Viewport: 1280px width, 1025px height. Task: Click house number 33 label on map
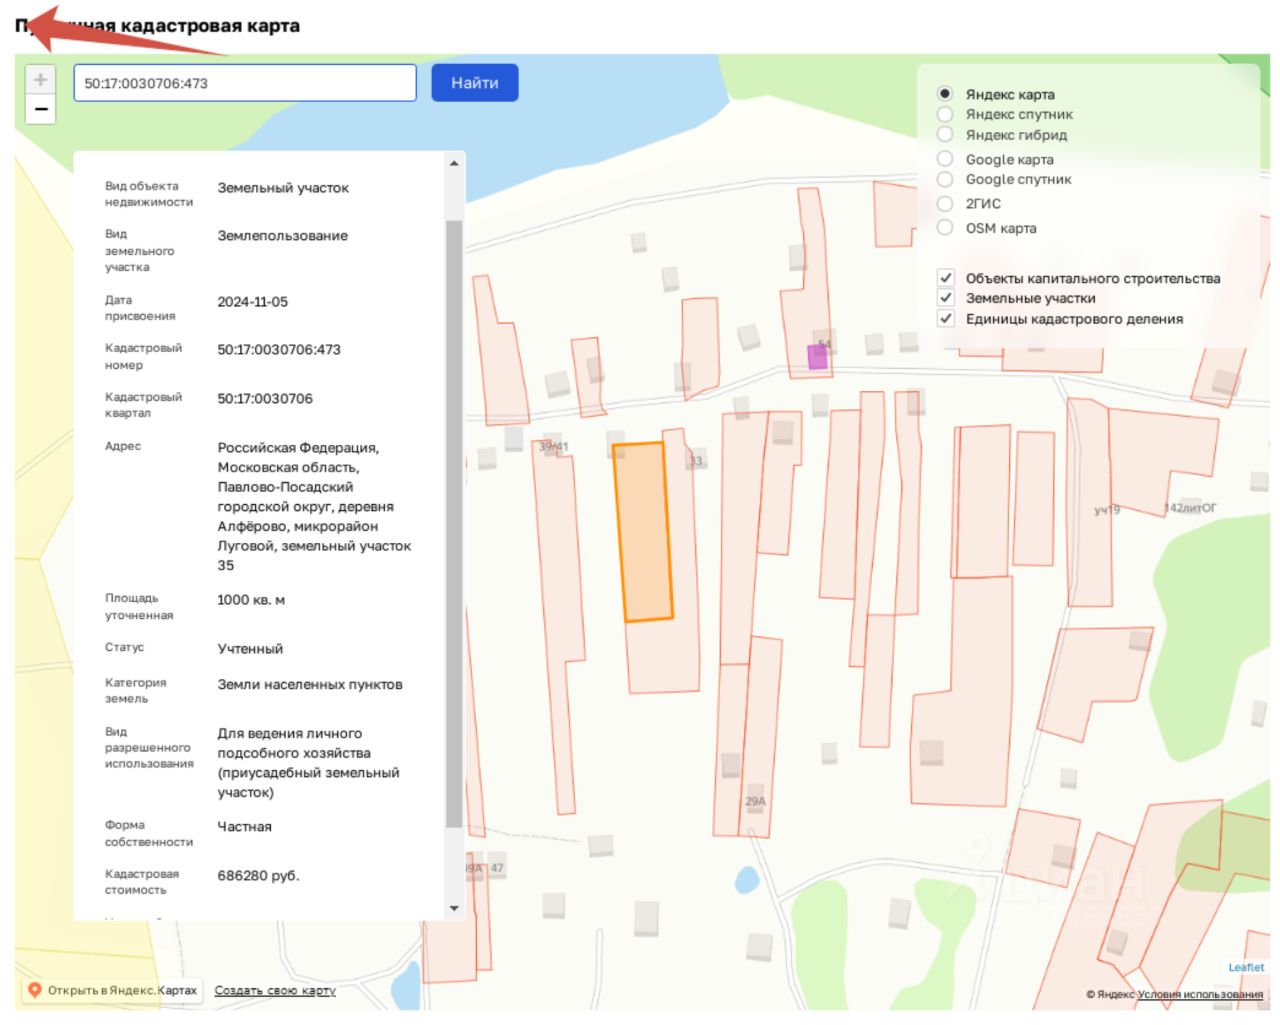(696, 461)
